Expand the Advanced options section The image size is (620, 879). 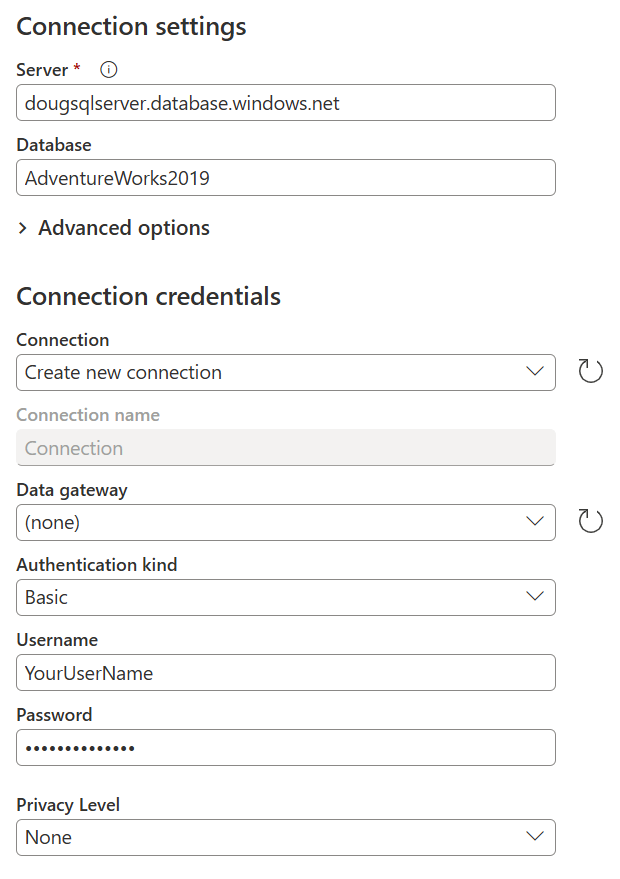click(113, 228)
